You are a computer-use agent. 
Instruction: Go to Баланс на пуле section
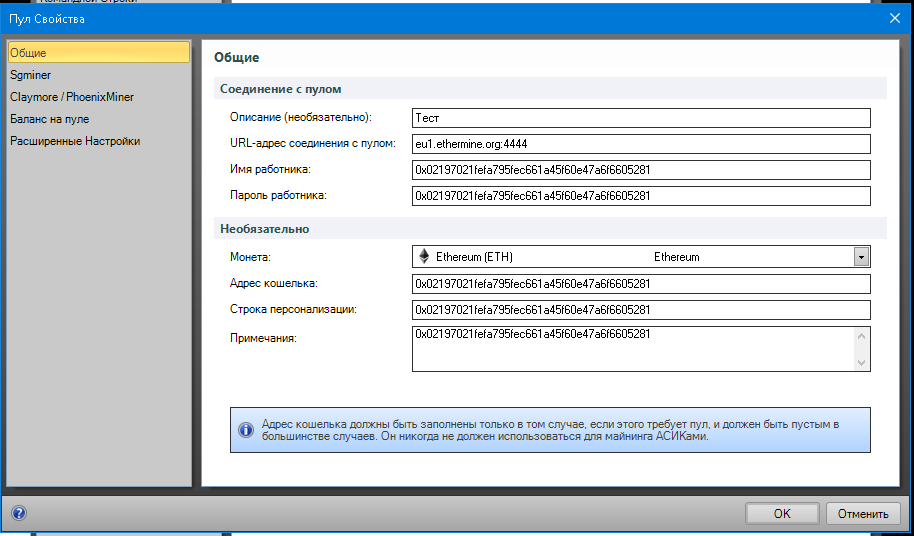[x=99, y=119]
